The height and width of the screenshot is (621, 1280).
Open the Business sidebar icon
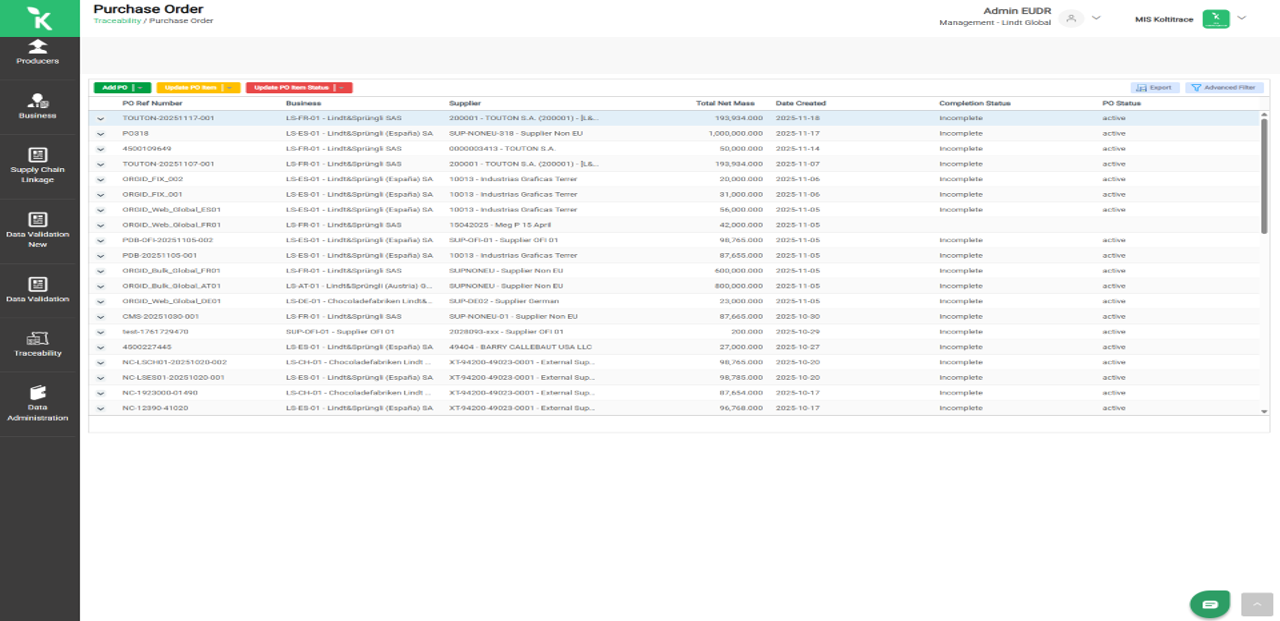coord(38,100)
